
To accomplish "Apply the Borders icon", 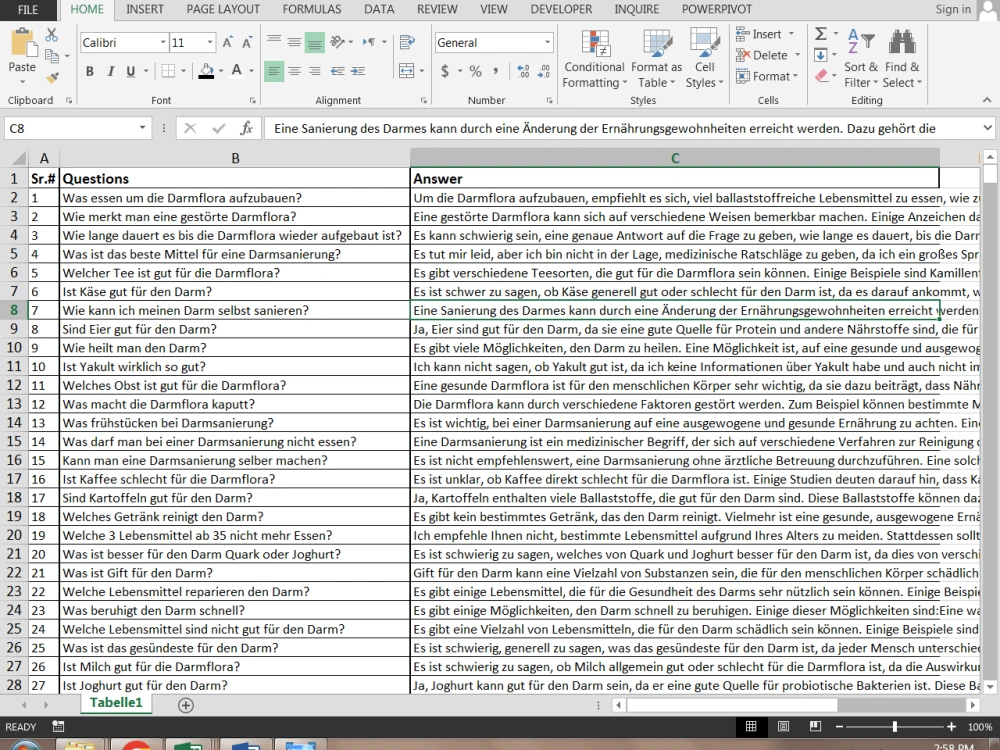I will pyautogui.click(x=168, y=71).
